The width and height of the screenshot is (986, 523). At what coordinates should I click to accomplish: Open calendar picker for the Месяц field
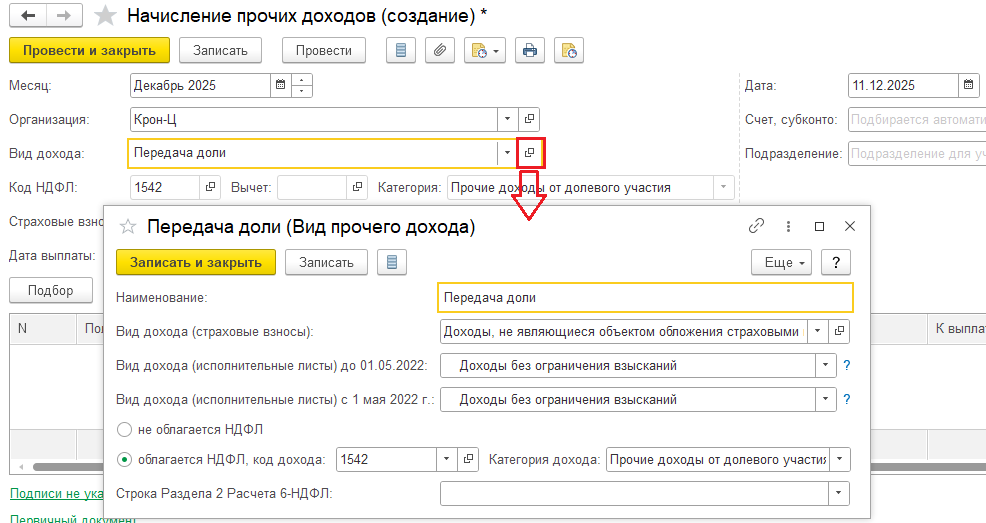click(x=280, y=86)
